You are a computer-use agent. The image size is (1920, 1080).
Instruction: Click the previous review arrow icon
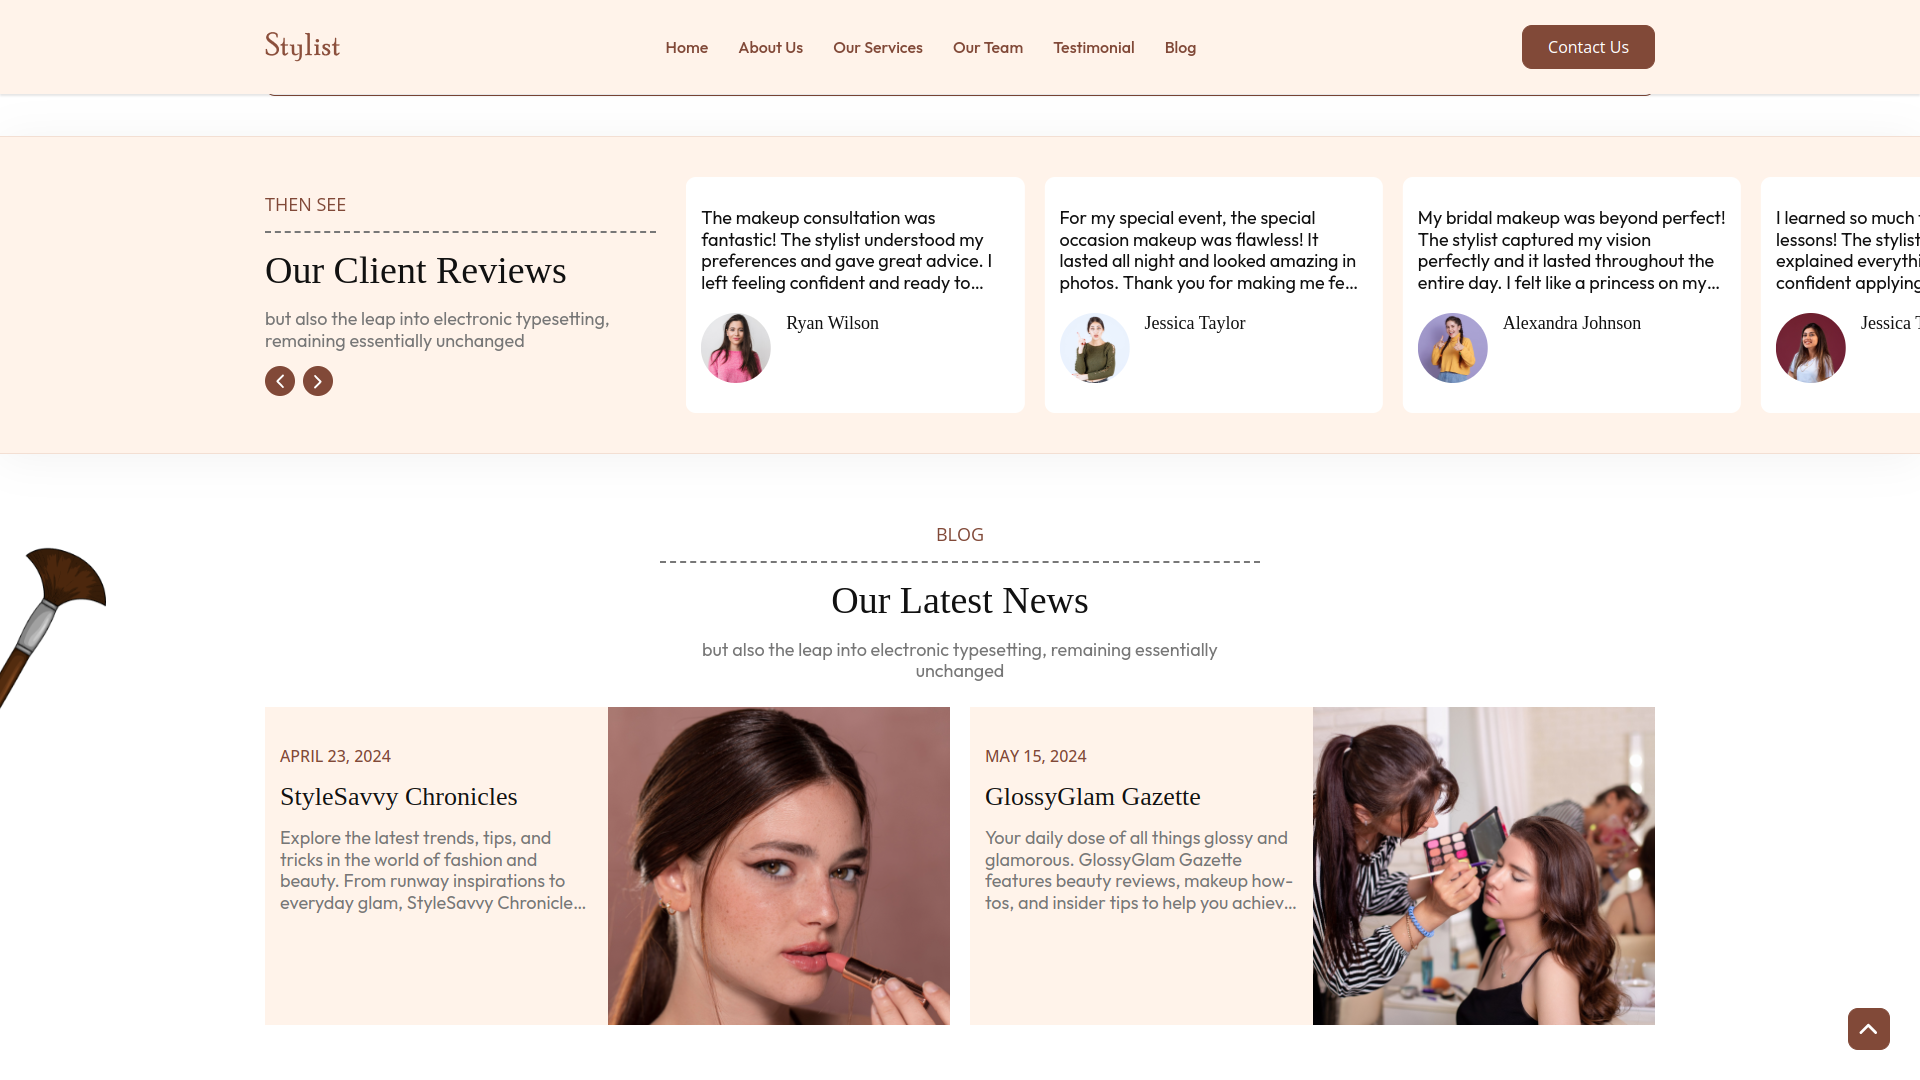pyautogui.click(x=280, y=381)
